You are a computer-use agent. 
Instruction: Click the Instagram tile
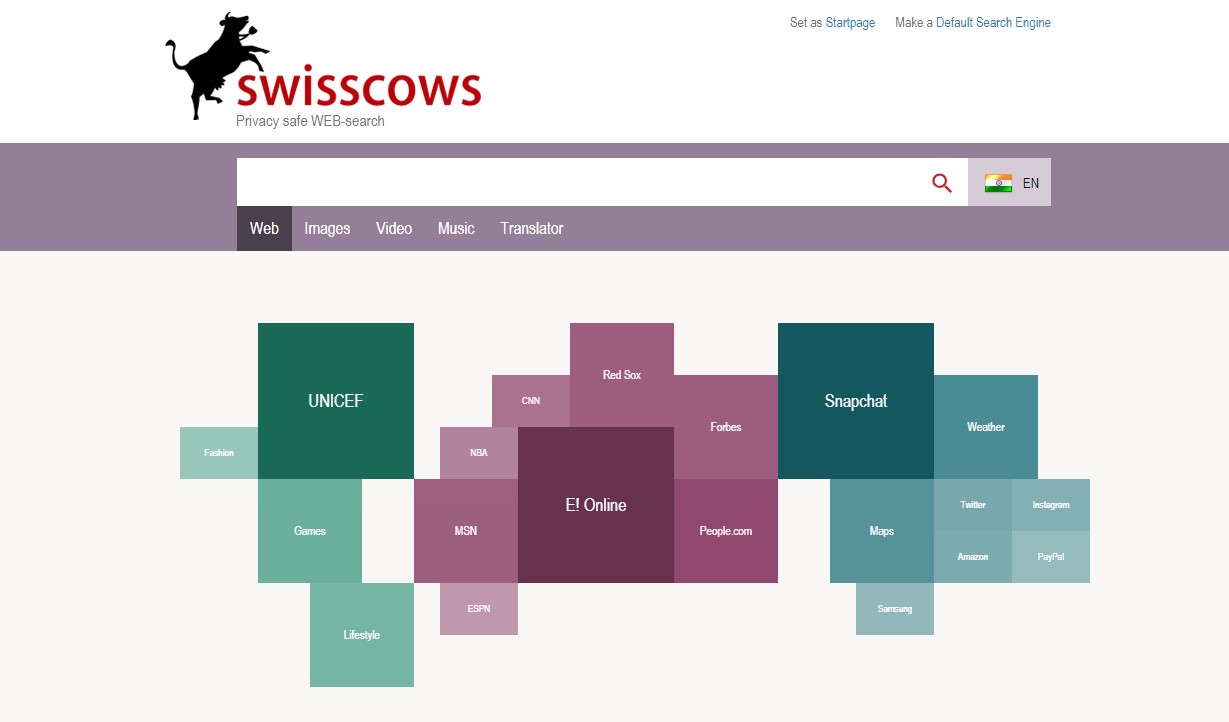pos(1051,505)
